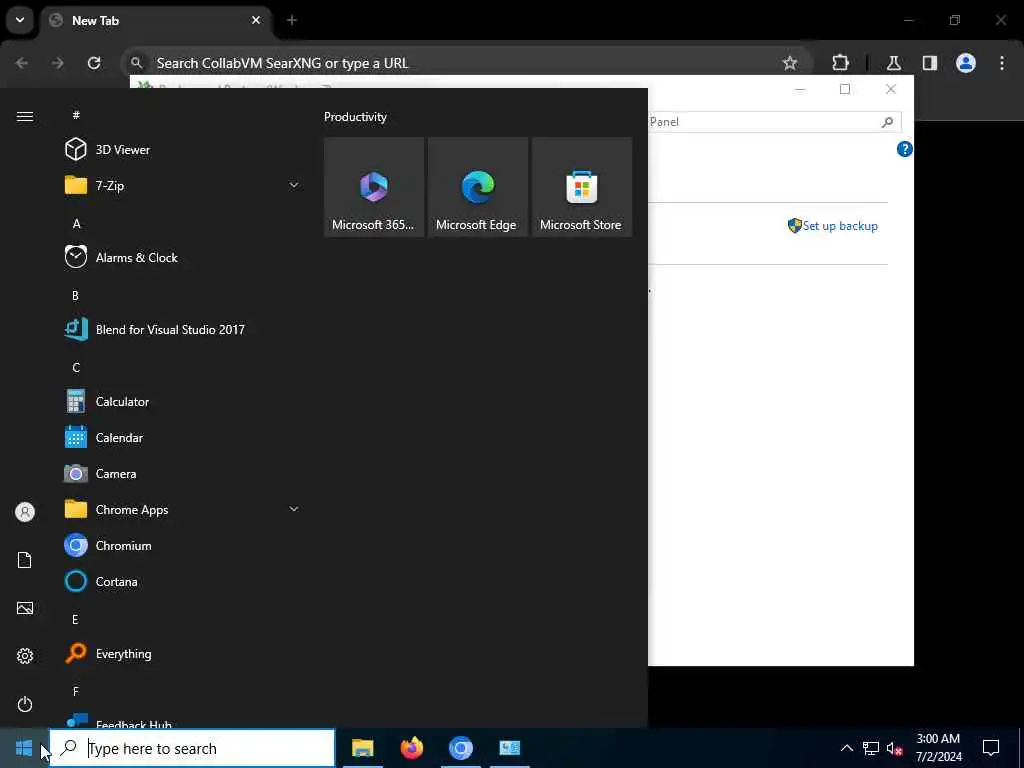Click the Chromium address bar

[467, 63]
